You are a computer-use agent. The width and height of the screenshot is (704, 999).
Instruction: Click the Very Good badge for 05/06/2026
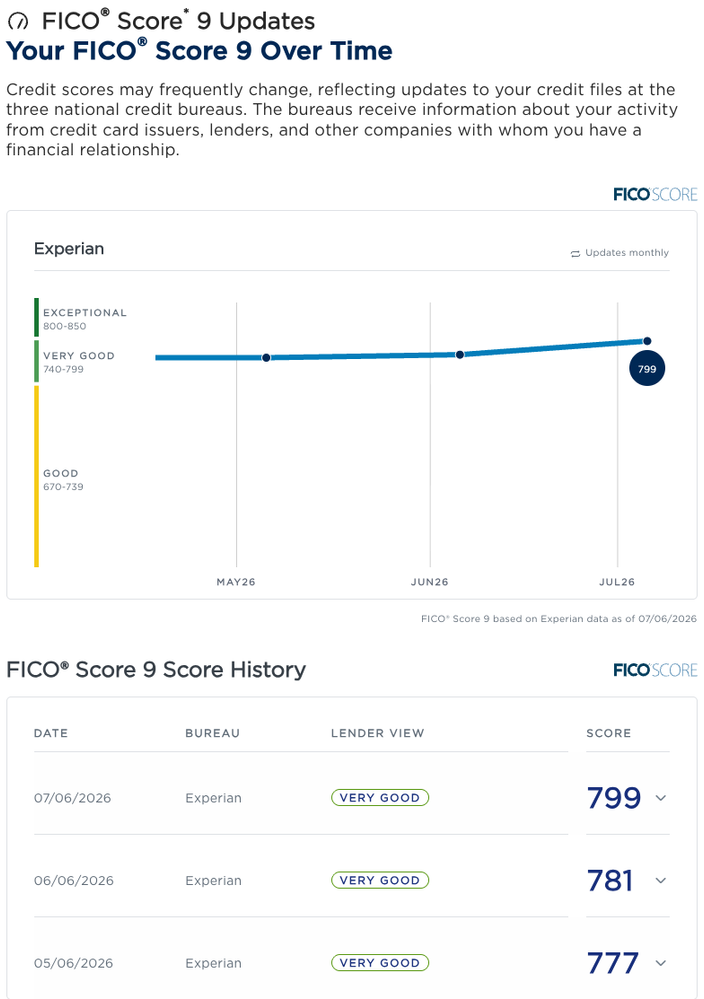(380, 963)
